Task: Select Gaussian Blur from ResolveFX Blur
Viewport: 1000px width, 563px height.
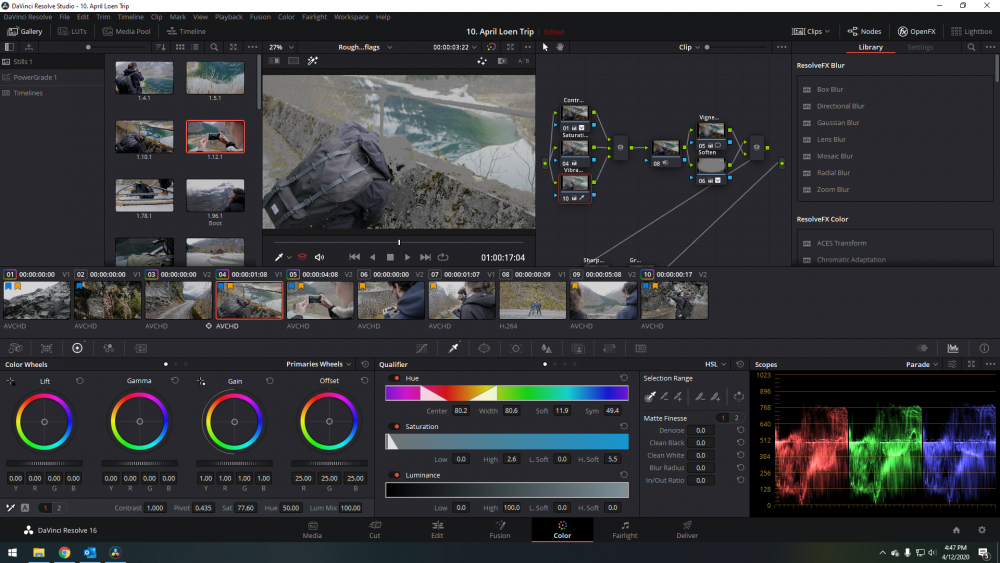Action: pyautogui.click(x=837, y=123)
